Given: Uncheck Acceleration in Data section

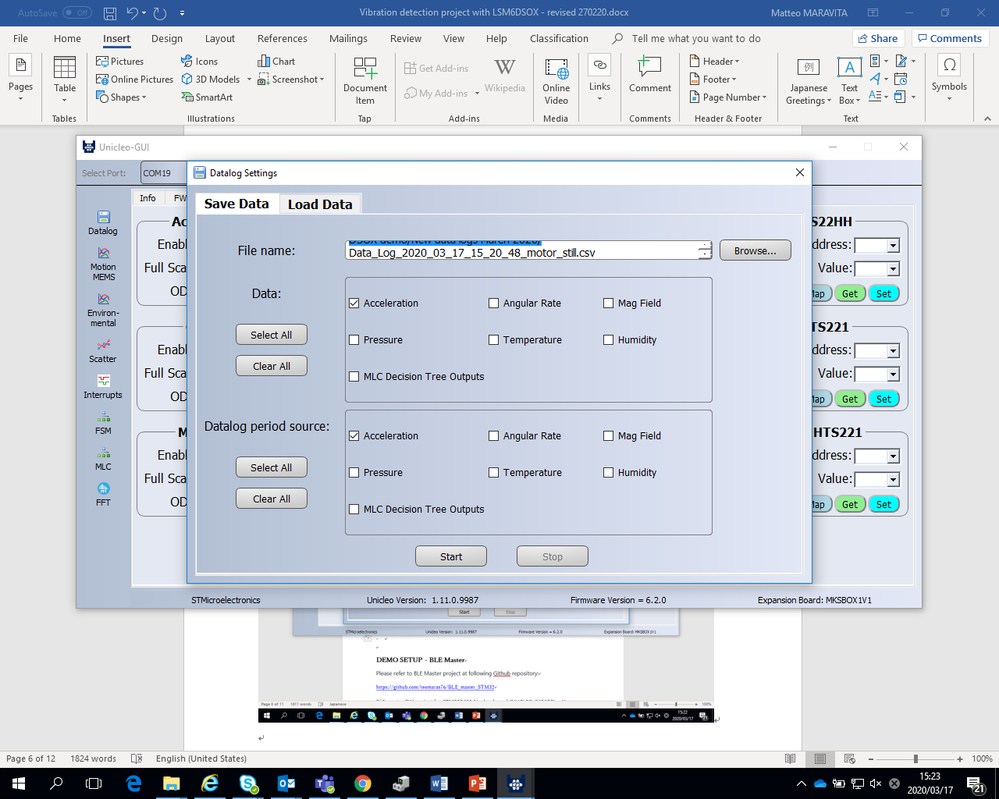Looking at the screenshot, I should coord(354,303).
